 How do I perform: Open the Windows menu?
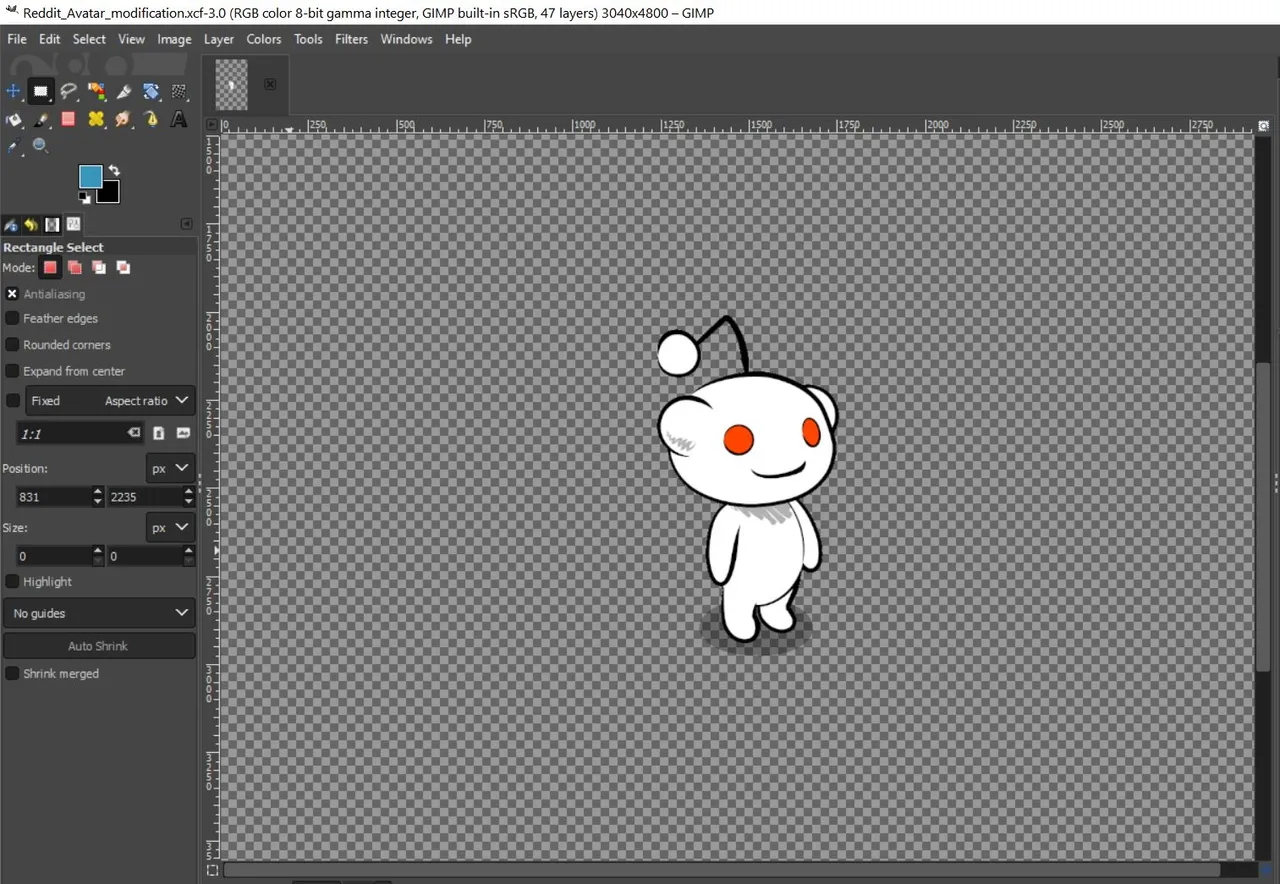tap(406, 39)
